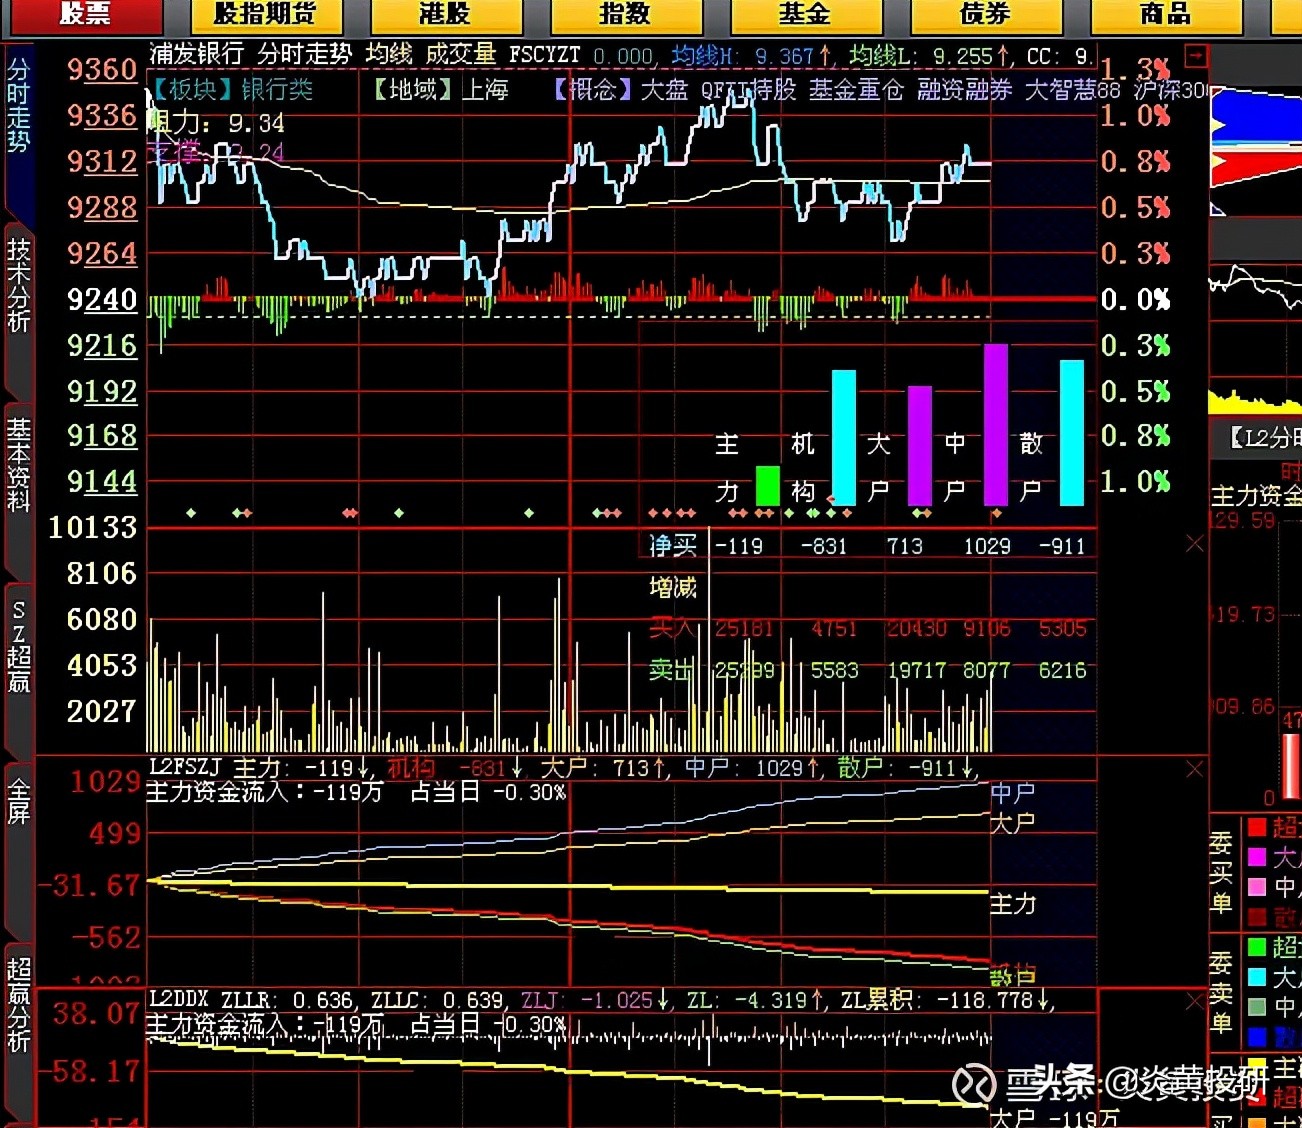
Task: Click the cyan 大户 swatch under 委卖单
Action: 1257,976
